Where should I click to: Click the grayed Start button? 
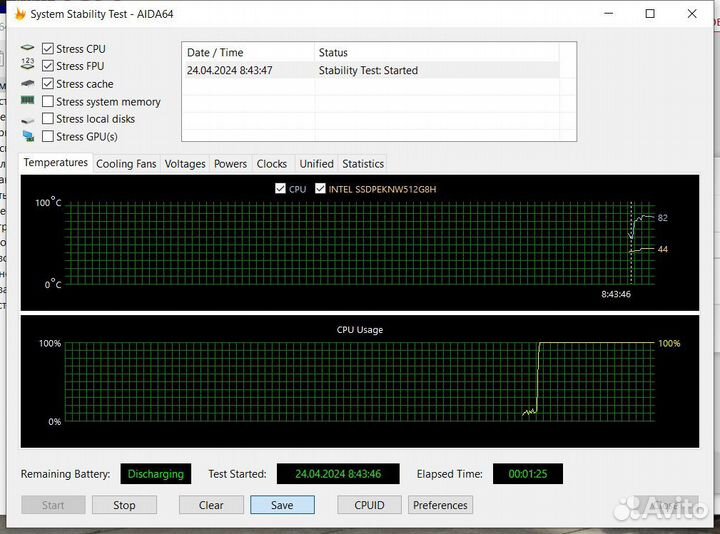coord(53,505)
